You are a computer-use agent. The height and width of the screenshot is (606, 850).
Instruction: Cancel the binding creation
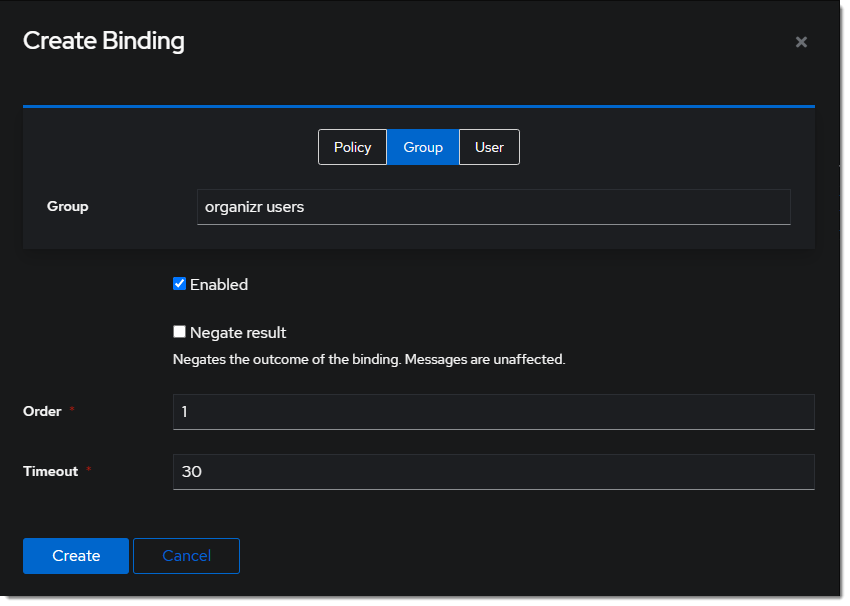(x=186, y=556)
